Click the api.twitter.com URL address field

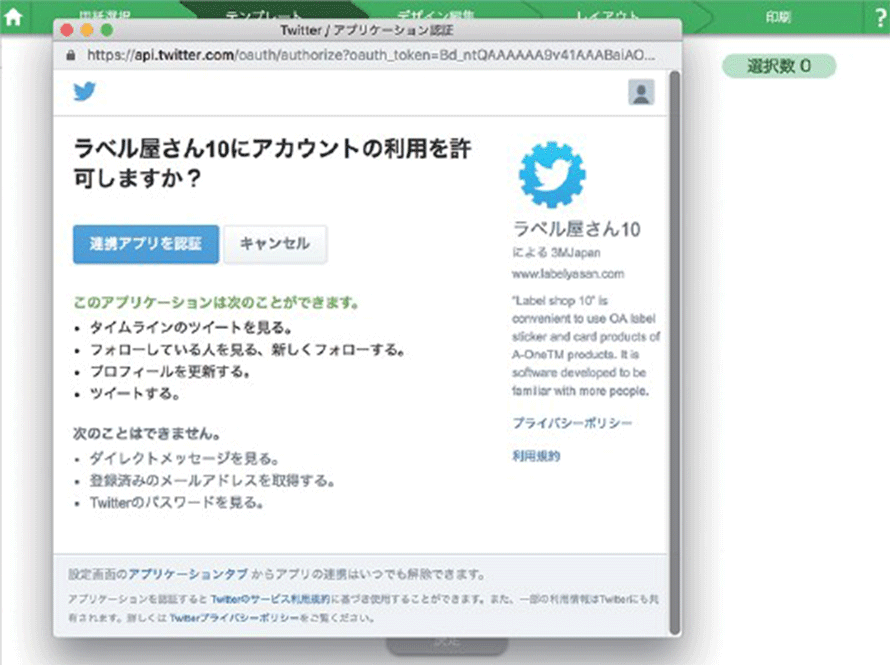[370, 55]
